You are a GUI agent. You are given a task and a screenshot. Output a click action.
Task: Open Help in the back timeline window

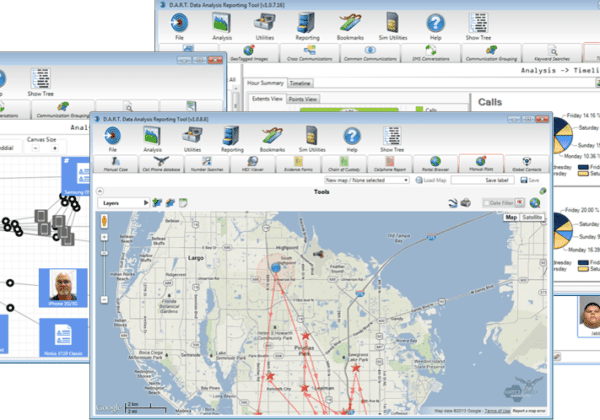(x=435, y=26)
